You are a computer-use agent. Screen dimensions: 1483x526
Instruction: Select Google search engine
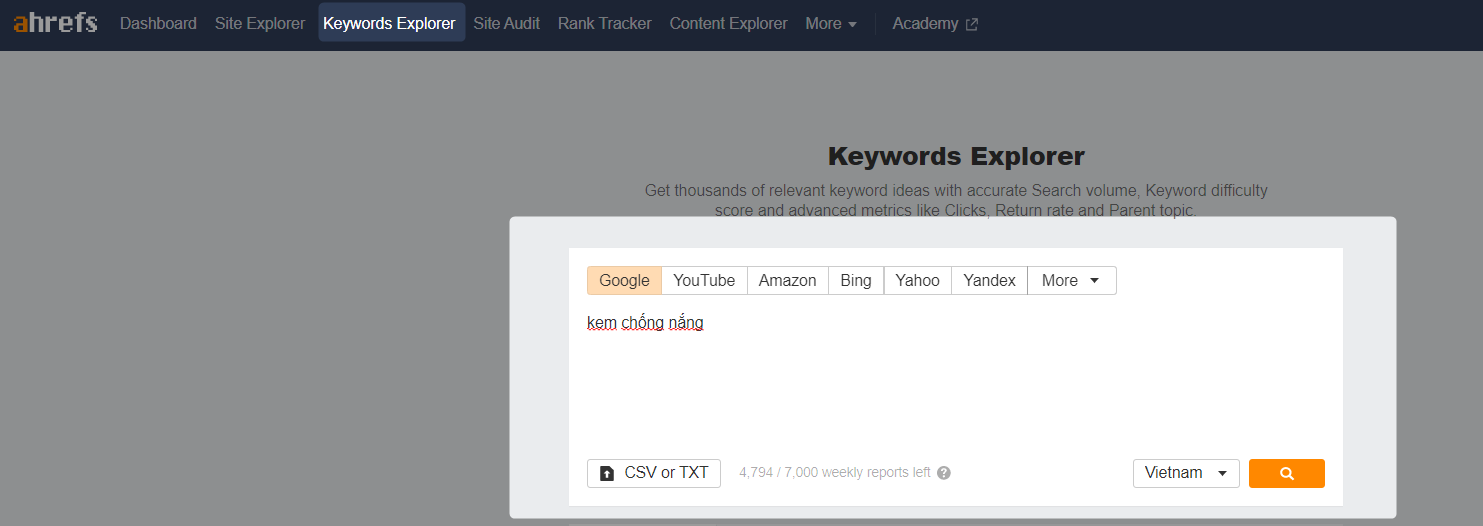tap(624, 281)
